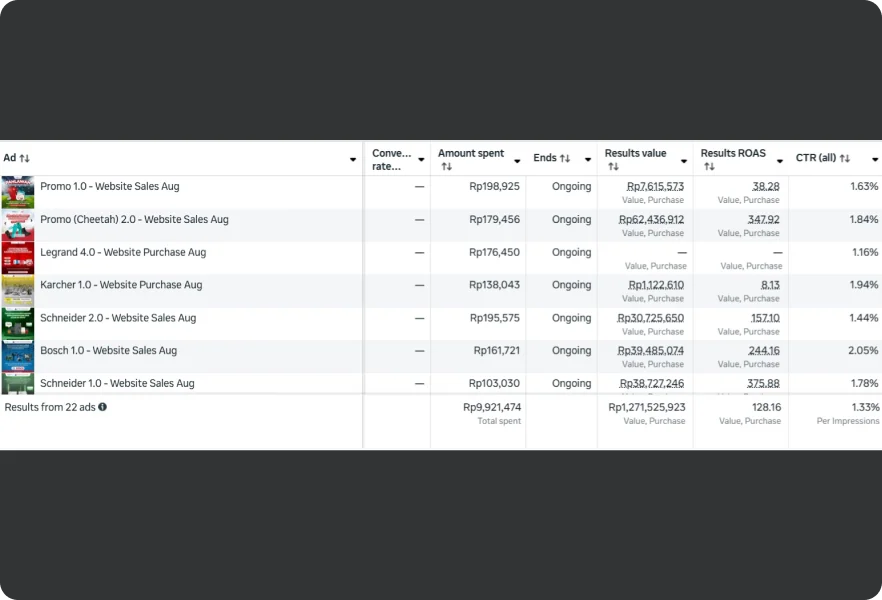This screenshot has width=882, height=600.
Task: Click the Rp7,615,573 results value for Promo 1.0
Action: click(655, 186)
